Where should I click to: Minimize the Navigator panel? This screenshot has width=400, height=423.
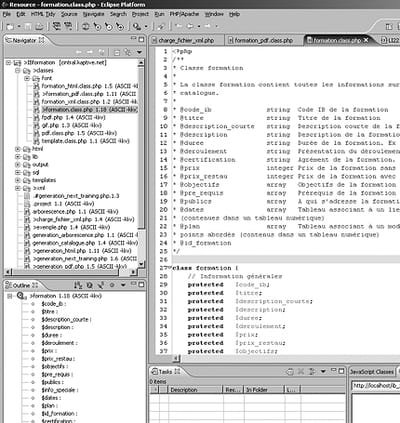point(133,39)
